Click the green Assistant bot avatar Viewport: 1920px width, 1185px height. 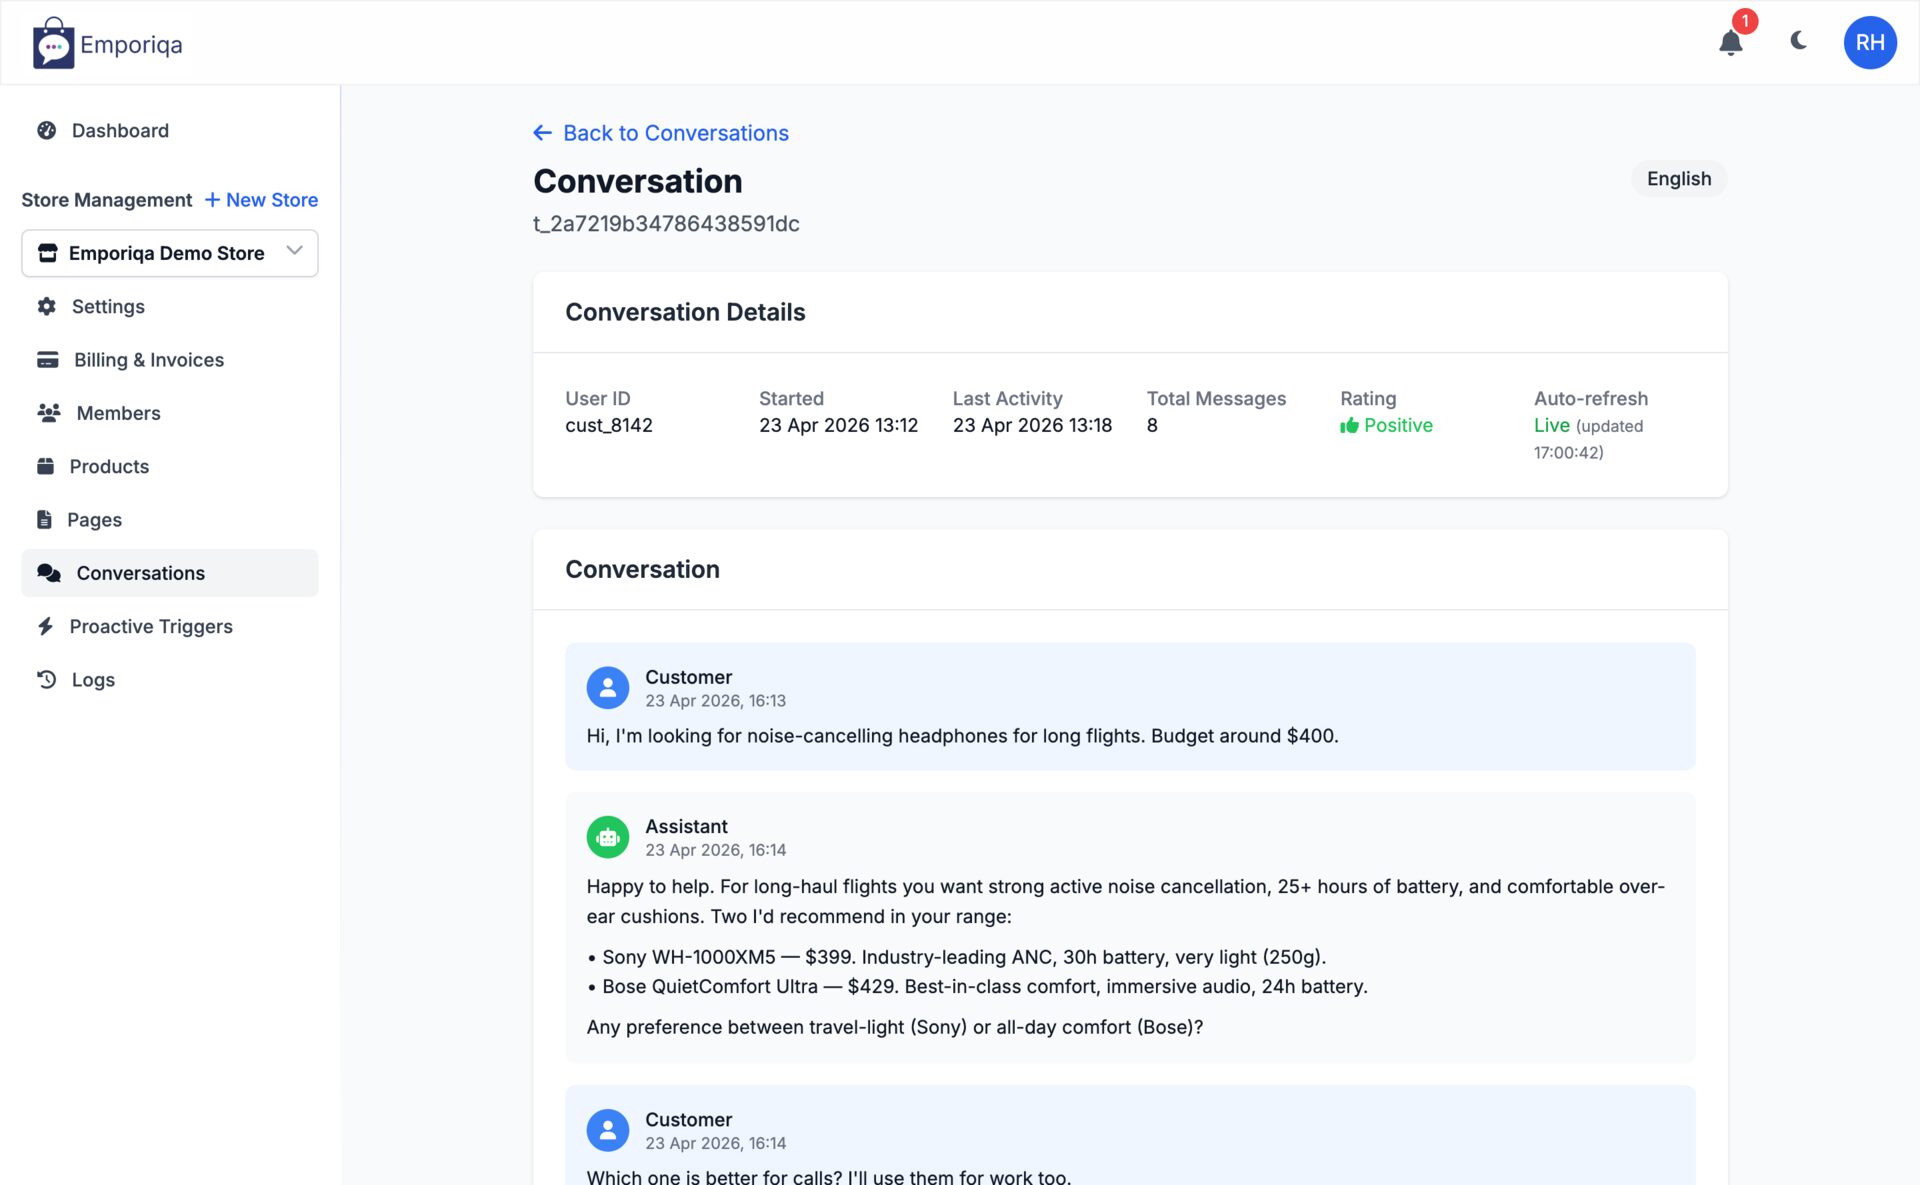[607, 837]
